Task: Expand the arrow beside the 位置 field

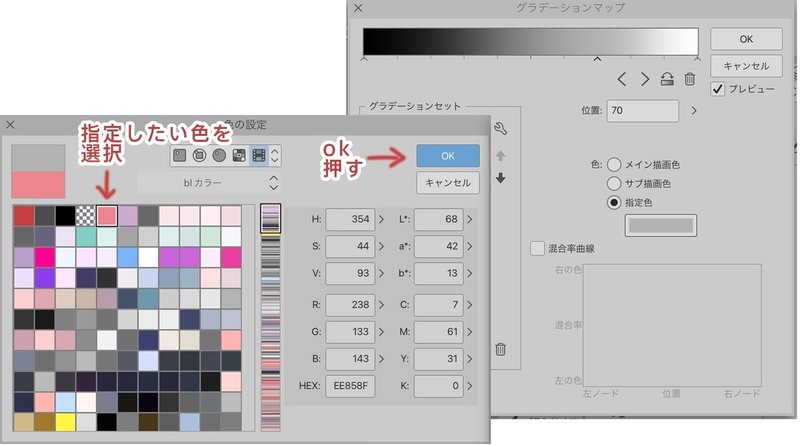Action: tap(694, 110)
